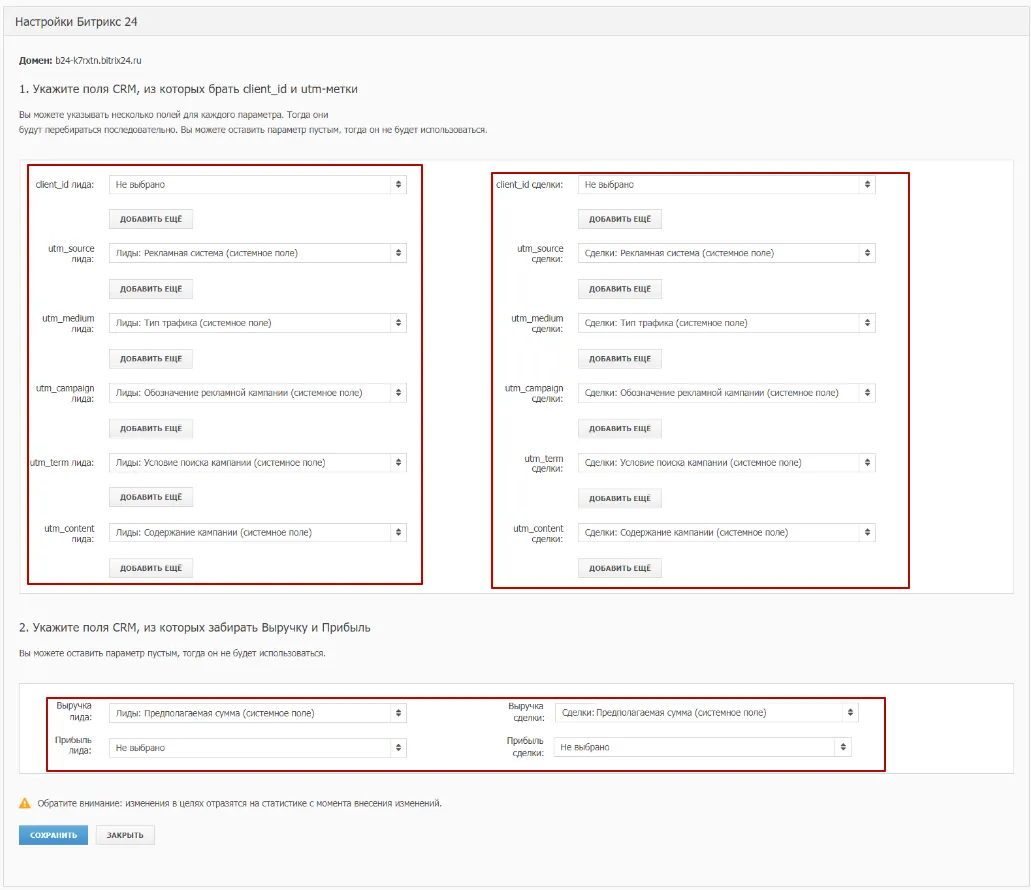This screenshot has width=1031, height=890.
Task: Click the utm_campaign лида label
Action: [65, 394]
